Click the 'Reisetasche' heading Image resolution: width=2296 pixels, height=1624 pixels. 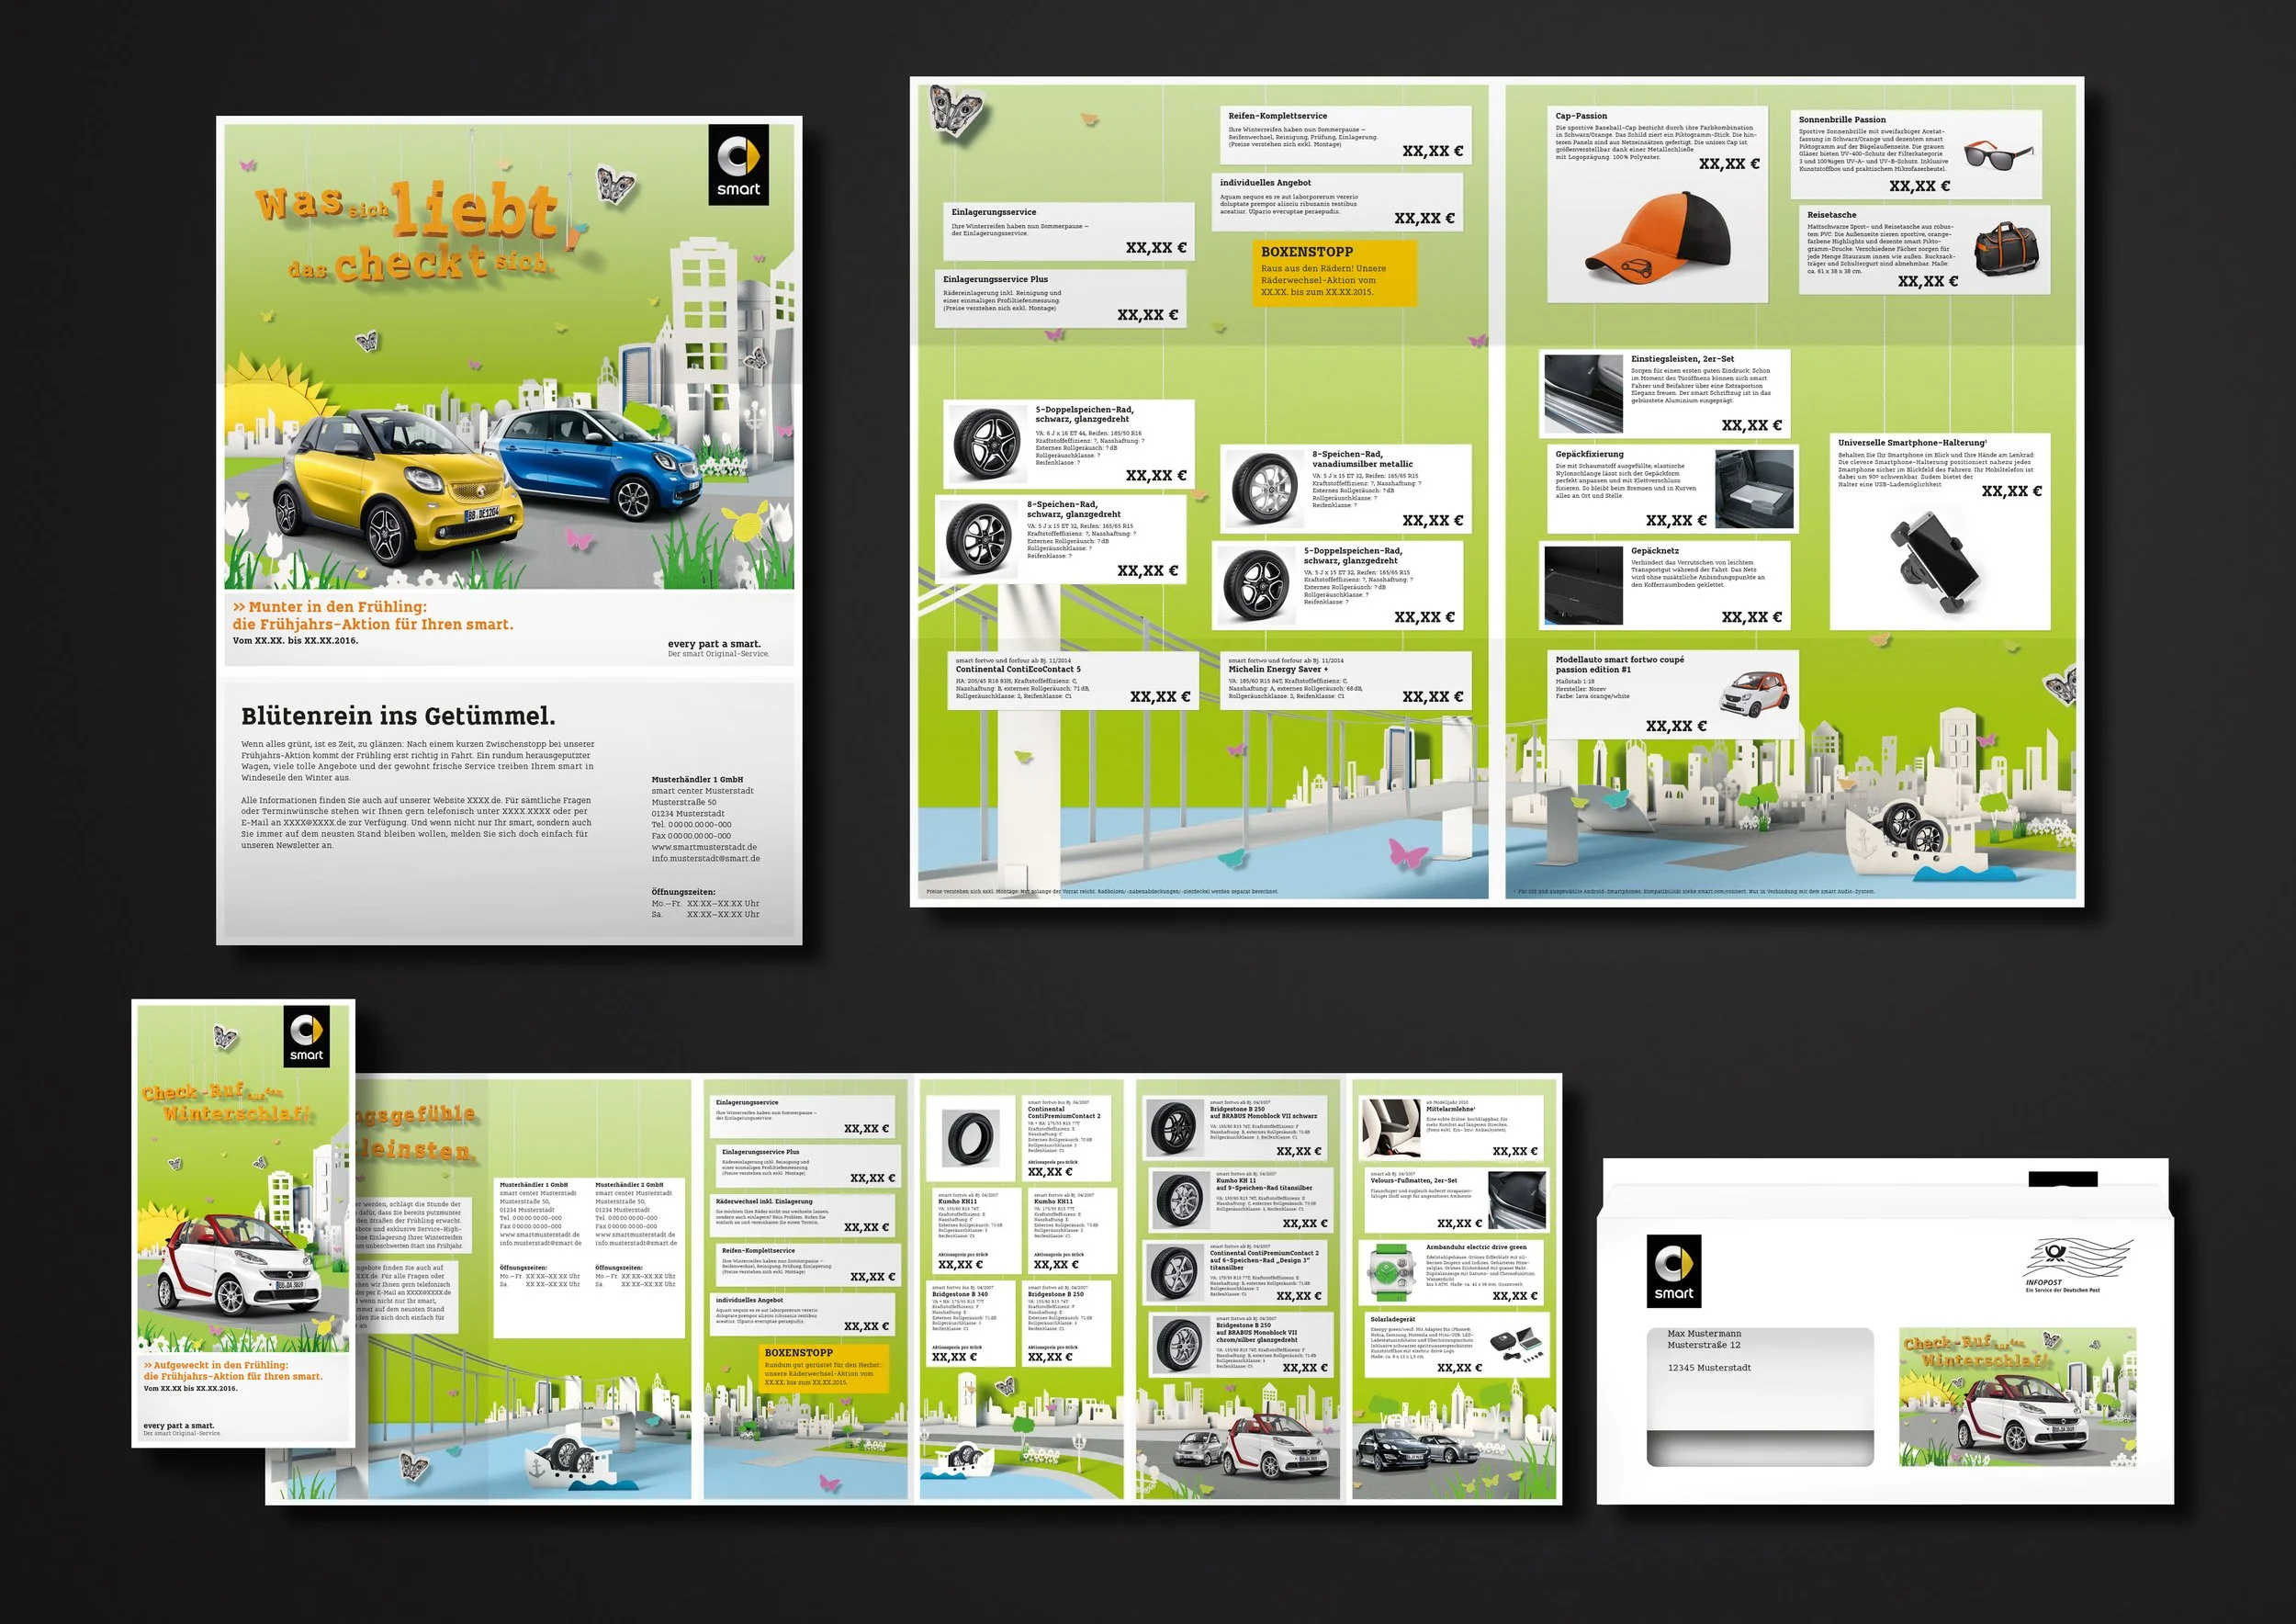(1831, 215)
